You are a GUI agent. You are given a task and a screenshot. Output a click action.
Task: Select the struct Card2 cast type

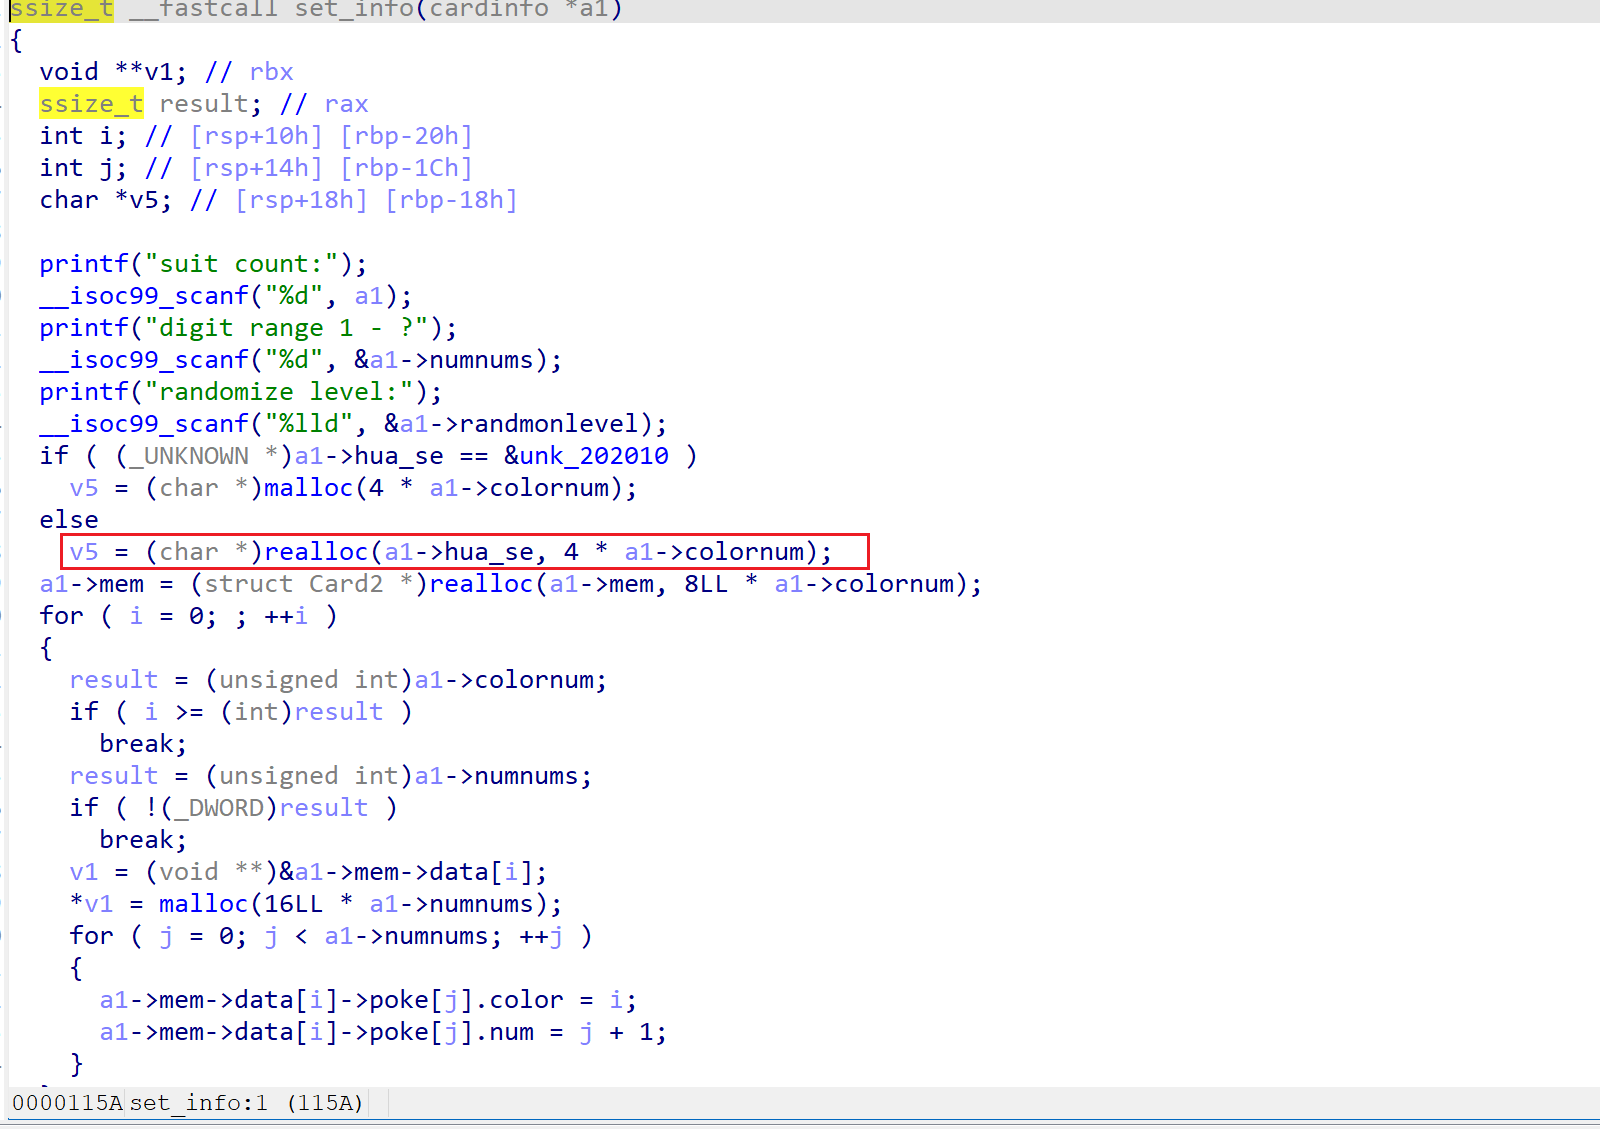point(293,584)
